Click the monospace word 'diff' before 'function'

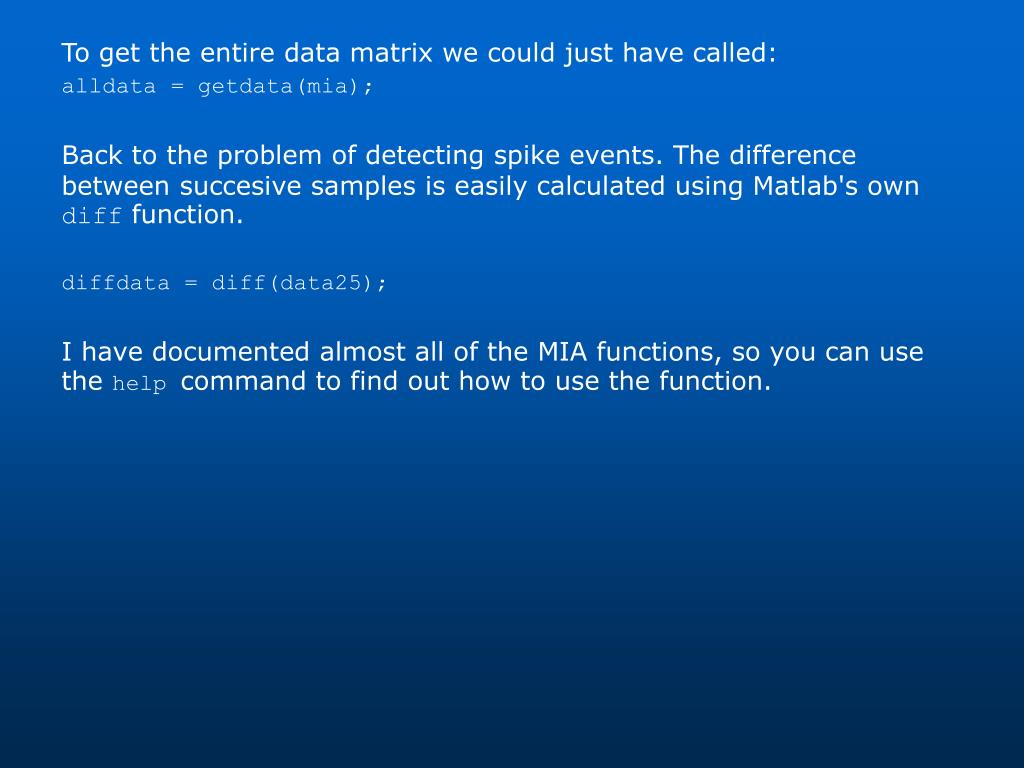(x=91, y=216)
